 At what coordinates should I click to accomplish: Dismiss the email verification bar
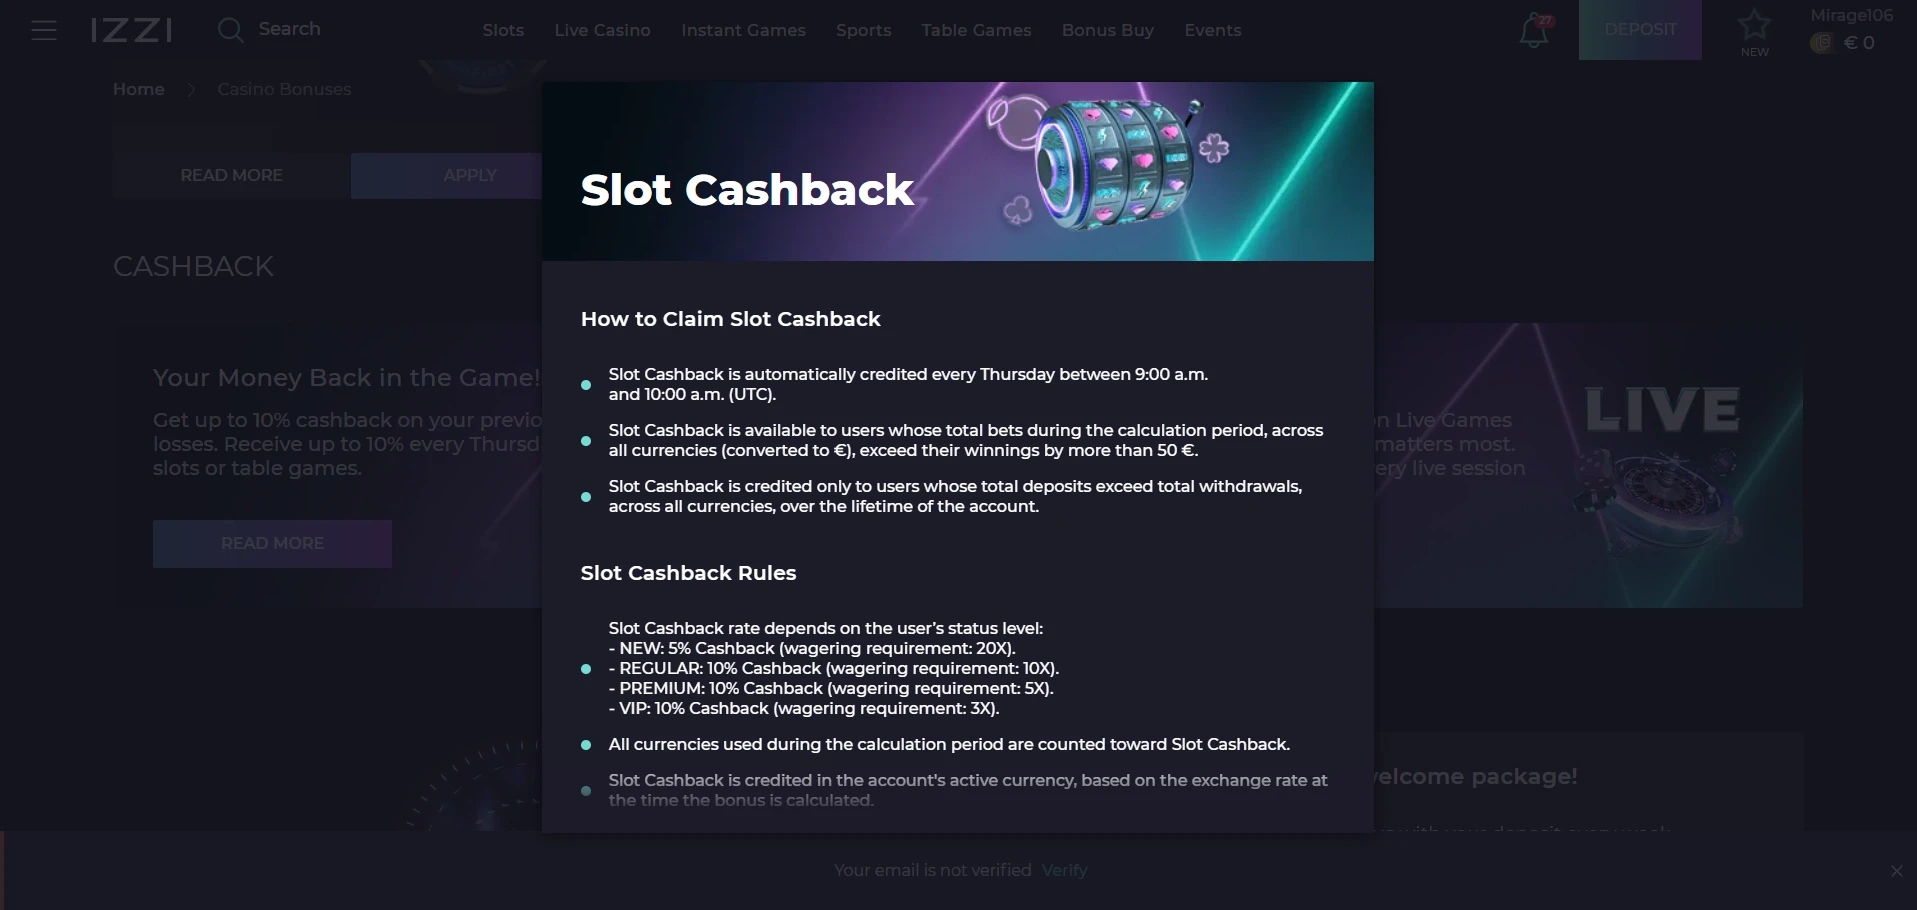pos(1896,871)
